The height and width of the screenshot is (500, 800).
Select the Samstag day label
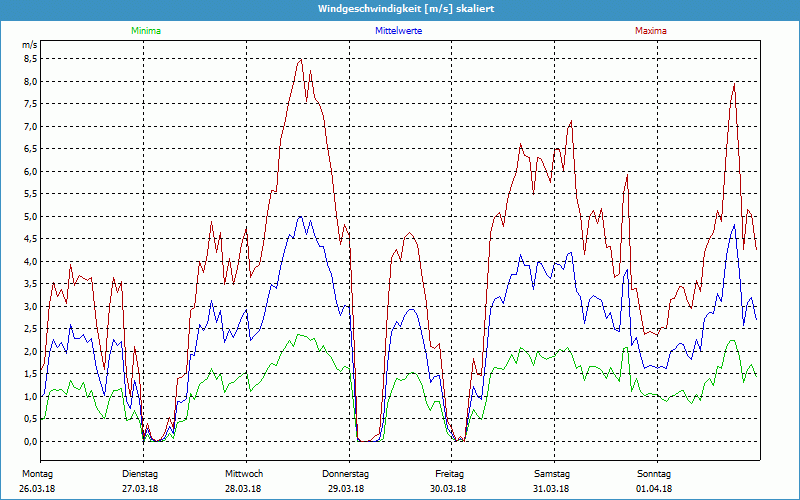(551, 473)
